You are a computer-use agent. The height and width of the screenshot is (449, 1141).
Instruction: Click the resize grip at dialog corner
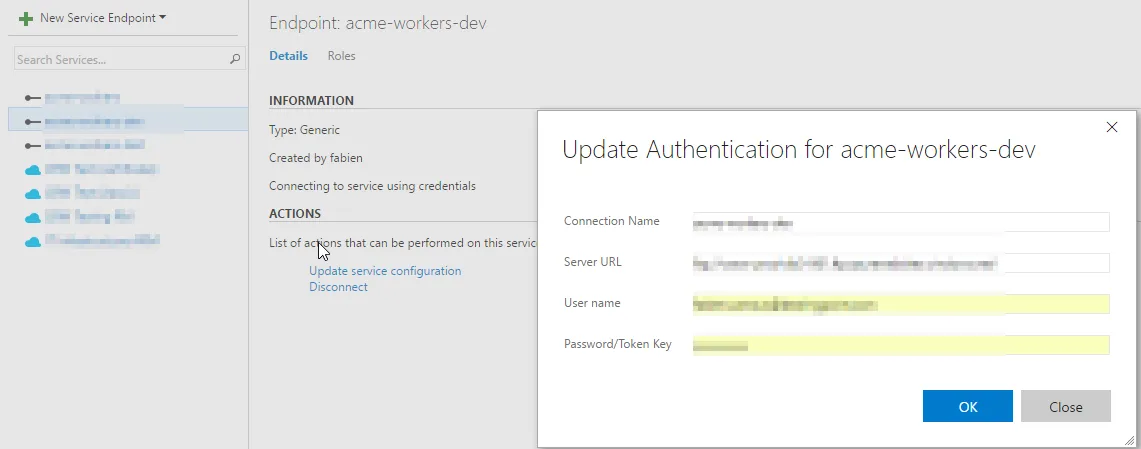pos(1129,440)
